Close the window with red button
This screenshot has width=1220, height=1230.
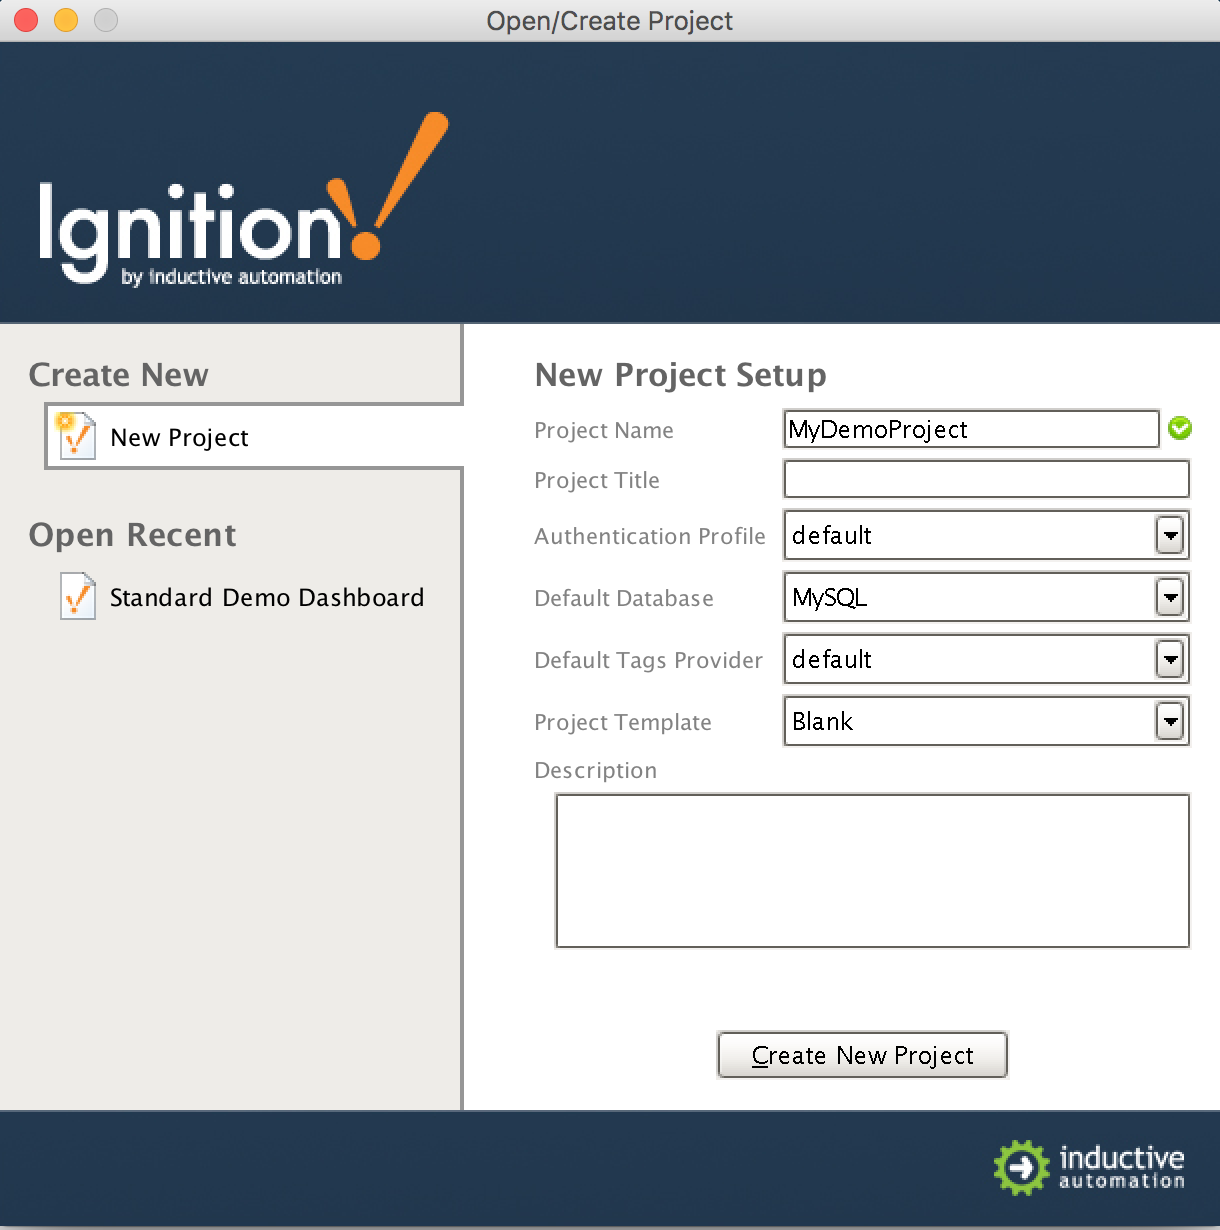click(x=26, y=20)
